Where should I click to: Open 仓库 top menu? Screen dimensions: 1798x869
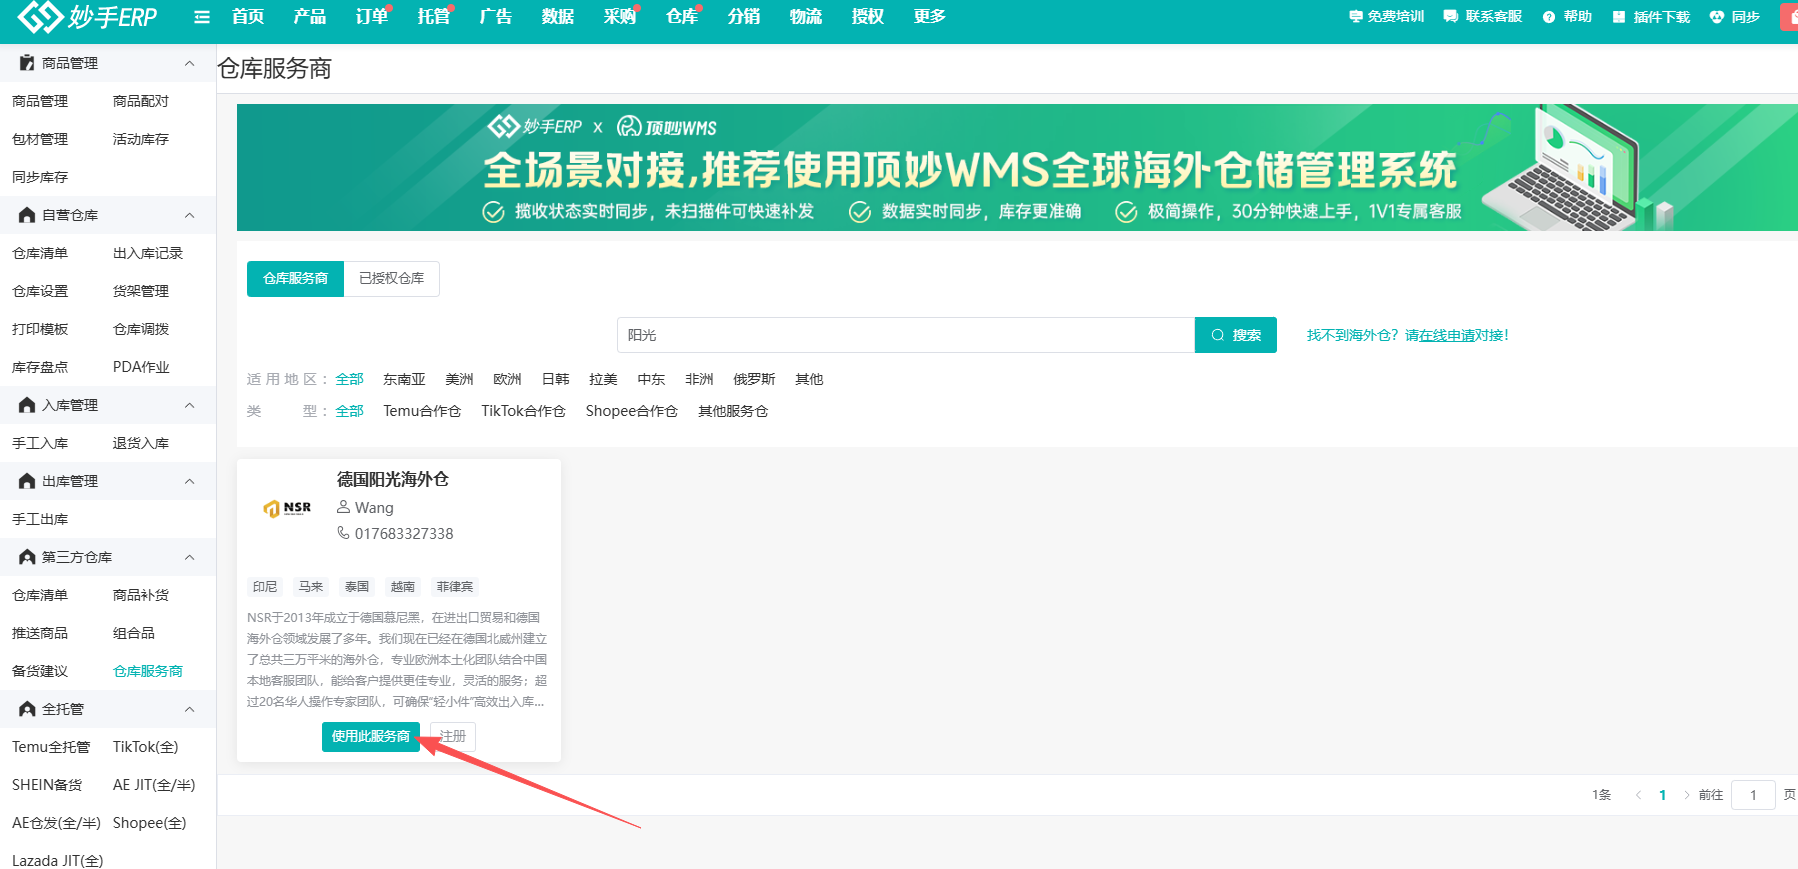(682, 17)
